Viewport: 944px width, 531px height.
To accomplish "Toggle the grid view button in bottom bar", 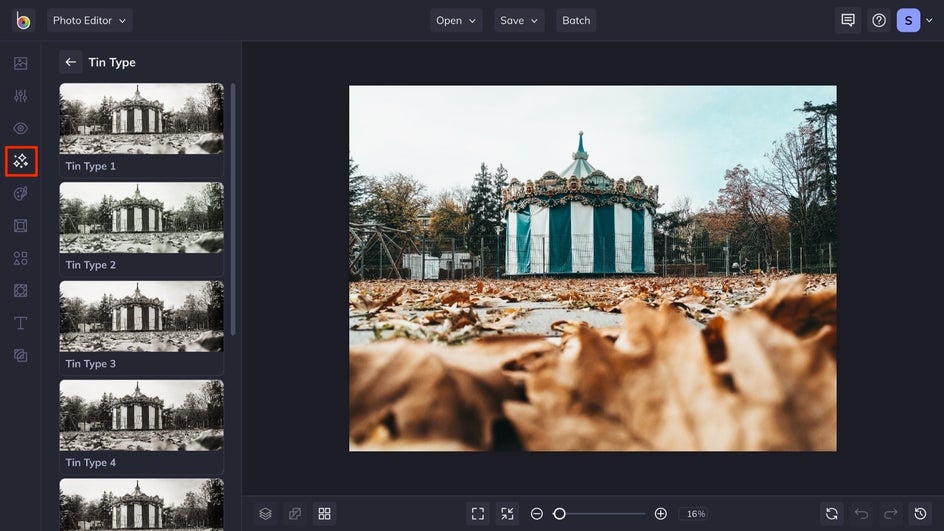I will (324, 513).
